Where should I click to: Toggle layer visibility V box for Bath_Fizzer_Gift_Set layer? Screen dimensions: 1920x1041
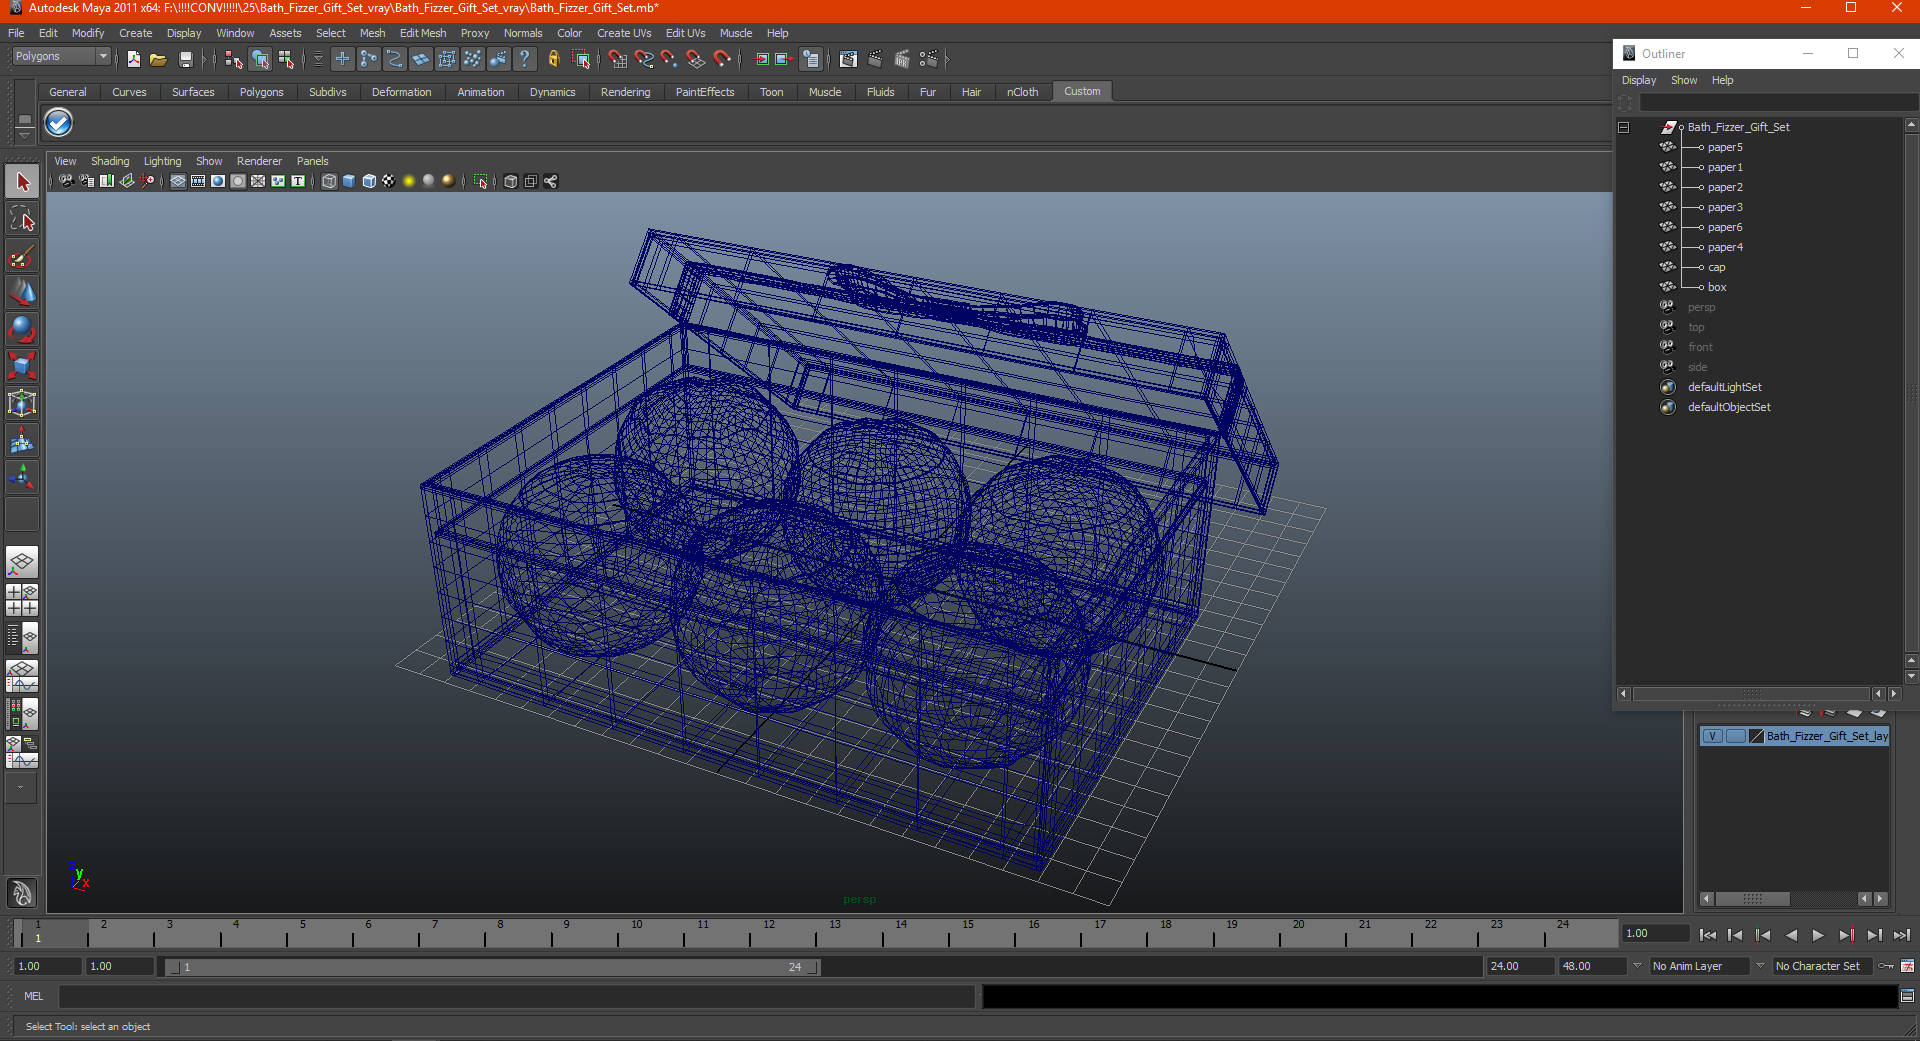coord(1712,736)
